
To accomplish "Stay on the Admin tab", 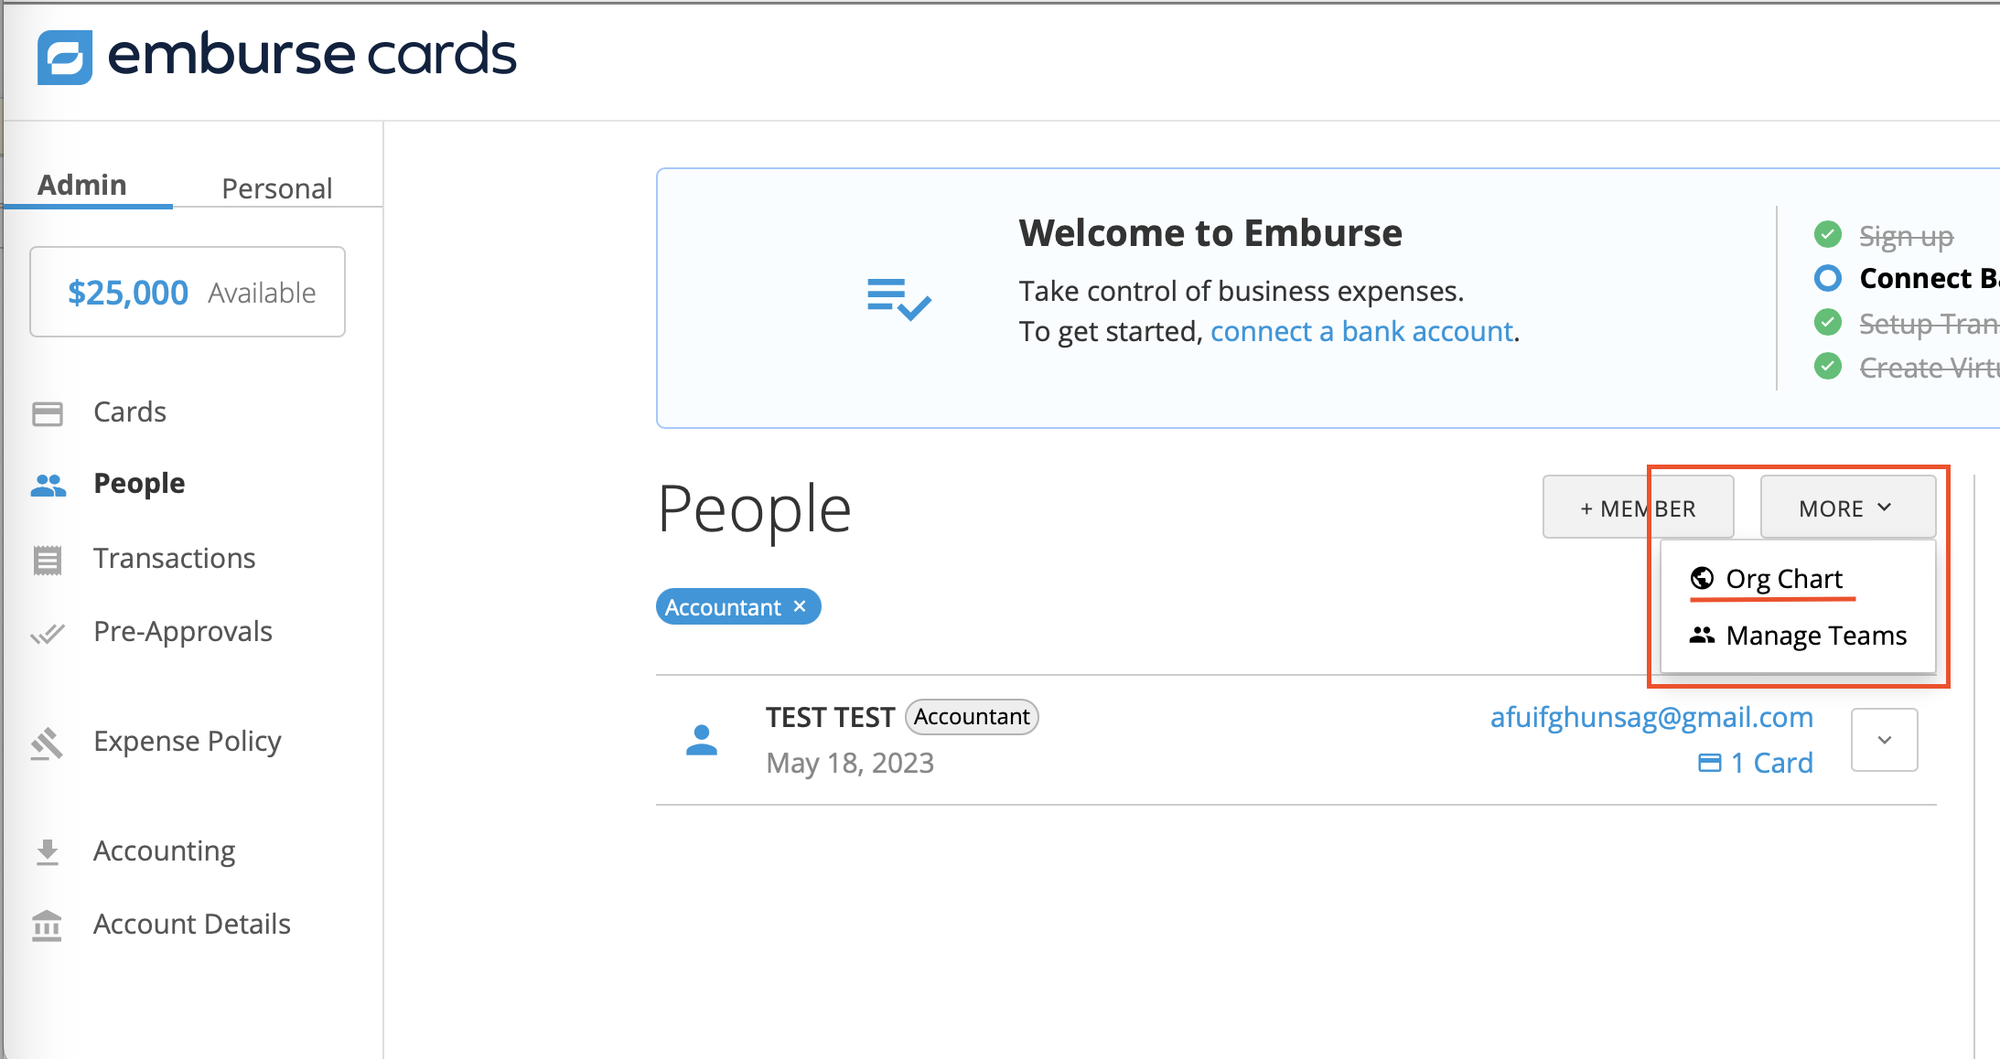I will click(82, 184).
